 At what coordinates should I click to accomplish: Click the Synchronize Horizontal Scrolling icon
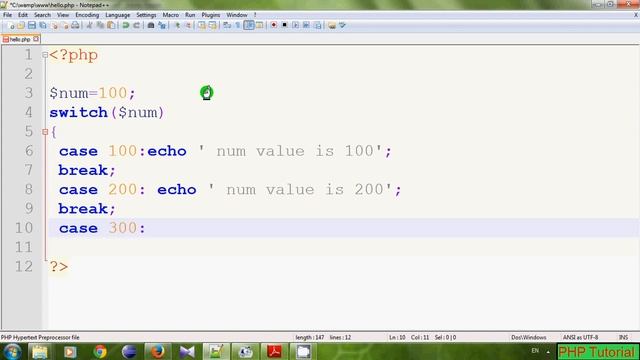click(x=212, y=25)
